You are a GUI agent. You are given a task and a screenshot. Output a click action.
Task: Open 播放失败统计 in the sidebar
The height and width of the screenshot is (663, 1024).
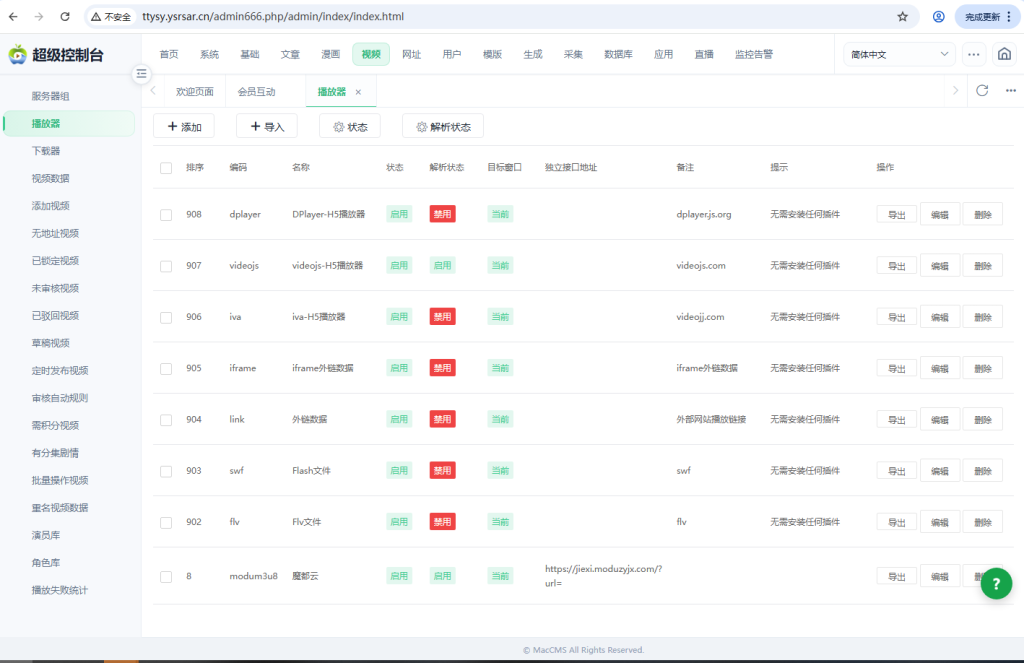59,590
